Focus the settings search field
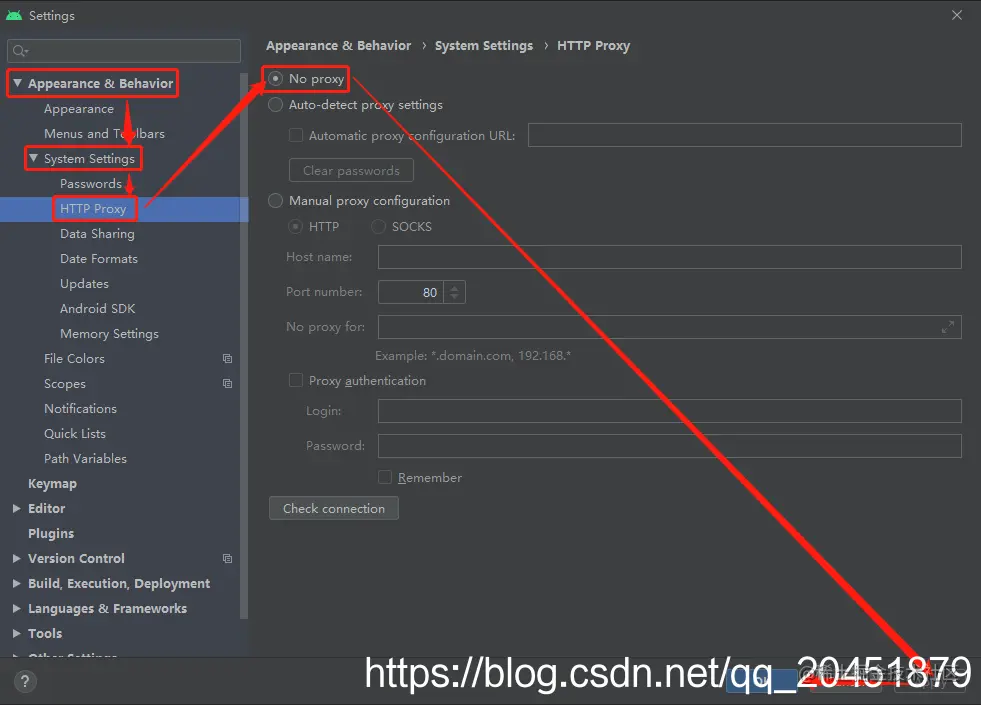The height and width of the screenshot is (705, 981). pos(124,51)
